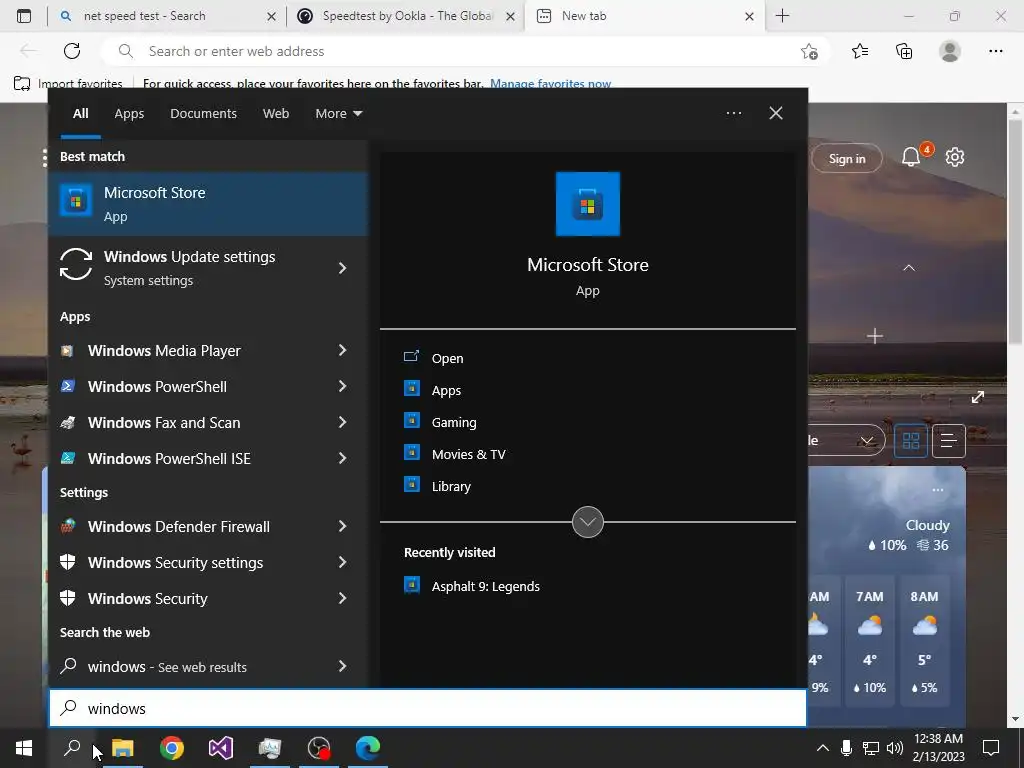Select the Web search filter tab
1024x768 pixels.
[276, 114]
